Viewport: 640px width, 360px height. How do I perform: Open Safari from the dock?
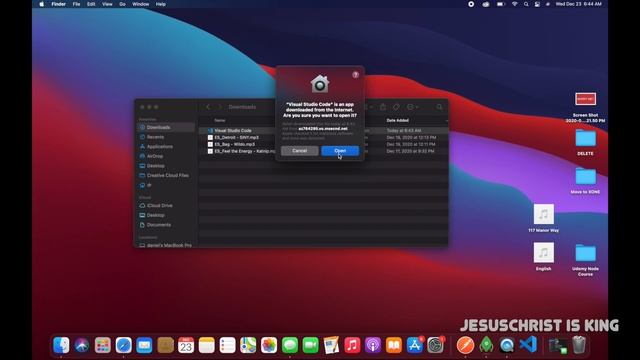point(123,345)
